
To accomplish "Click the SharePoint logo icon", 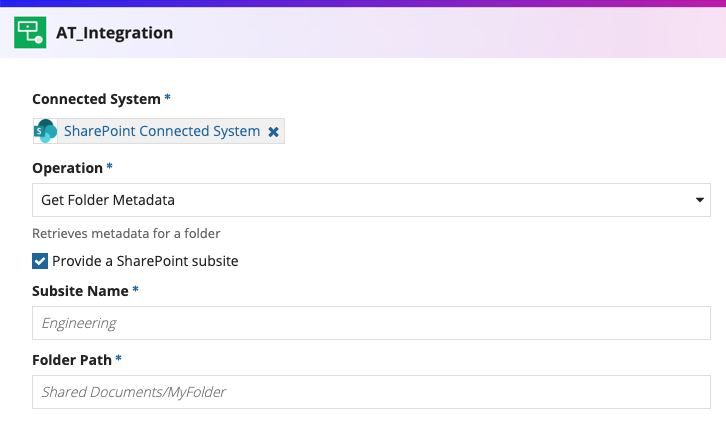I will click(45, 131).
